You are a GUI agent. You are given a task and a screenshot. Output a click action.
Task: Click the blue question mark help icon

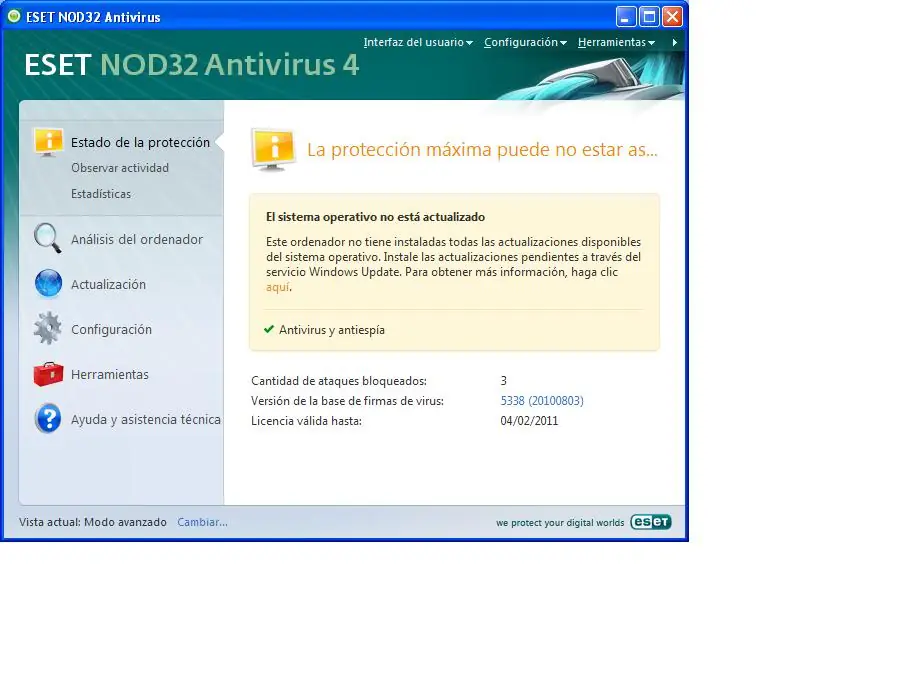[48, 419]
